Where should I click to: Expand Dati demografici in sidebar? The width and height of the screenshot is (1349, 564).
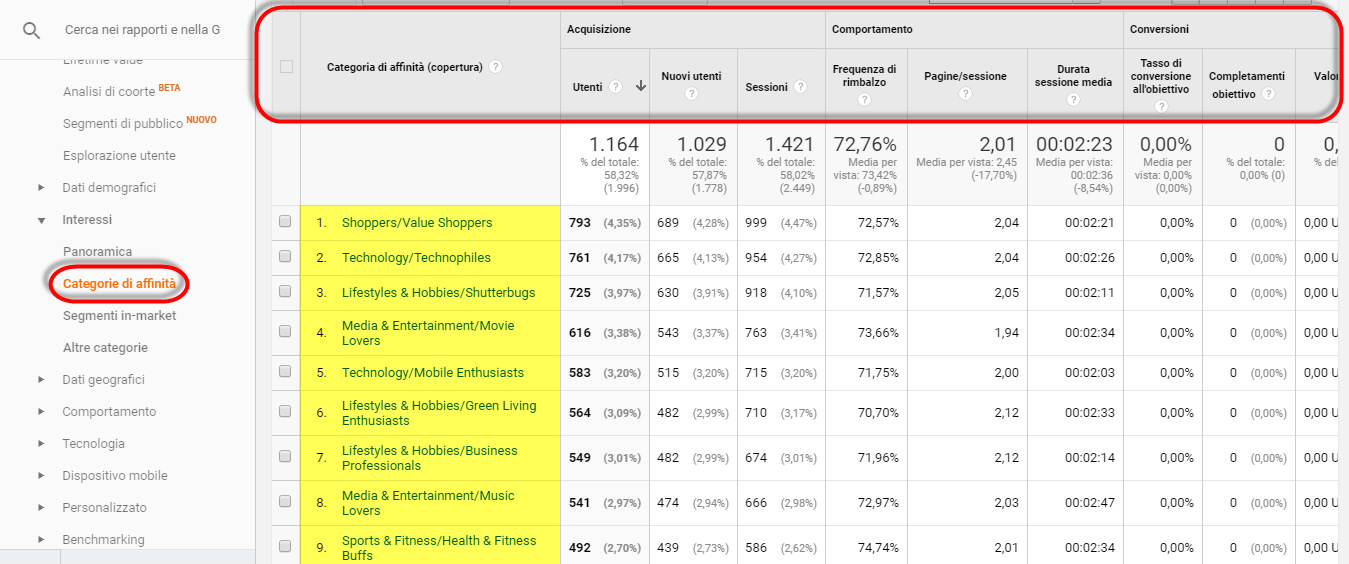(41, 188)
